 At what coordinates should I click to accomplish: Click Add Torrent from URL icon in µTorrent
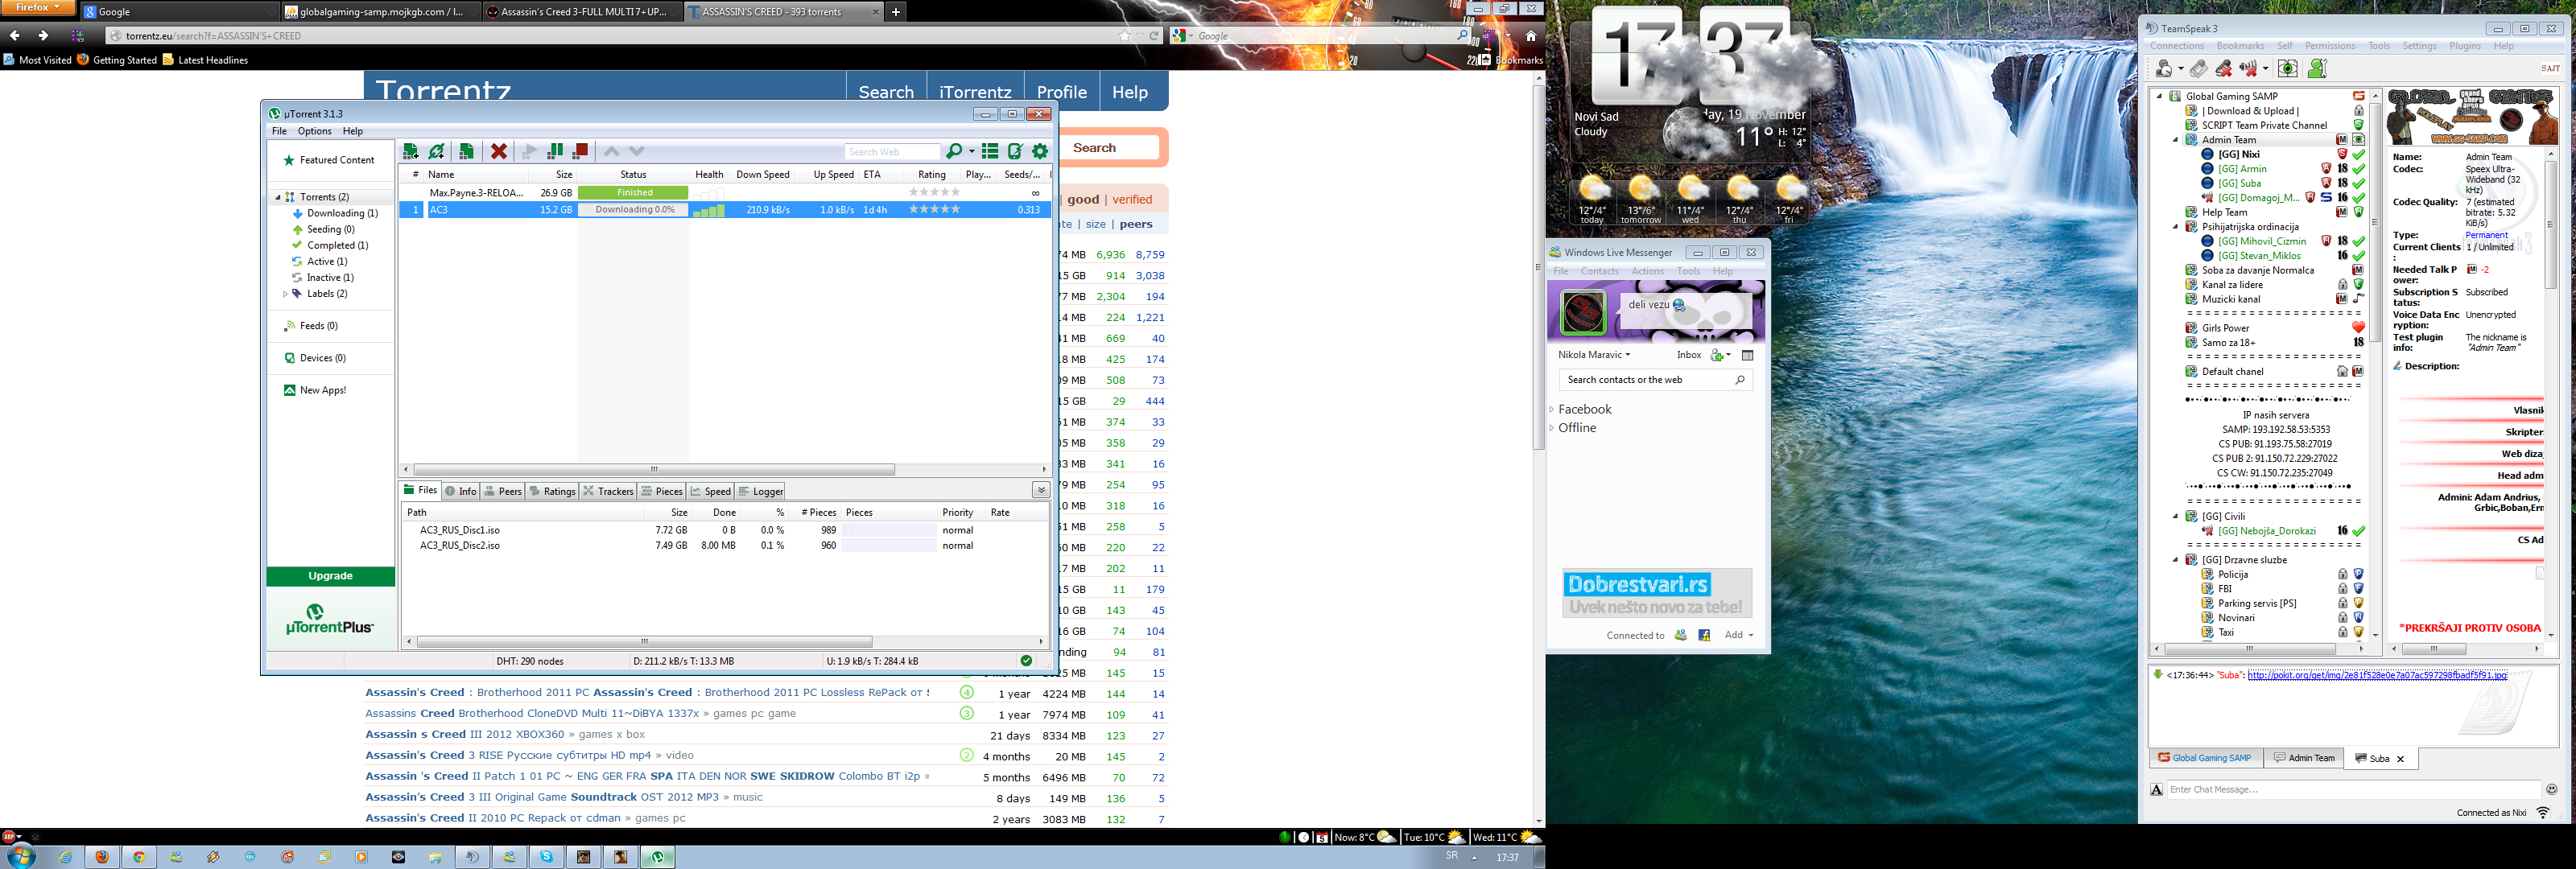pos(437,151)
